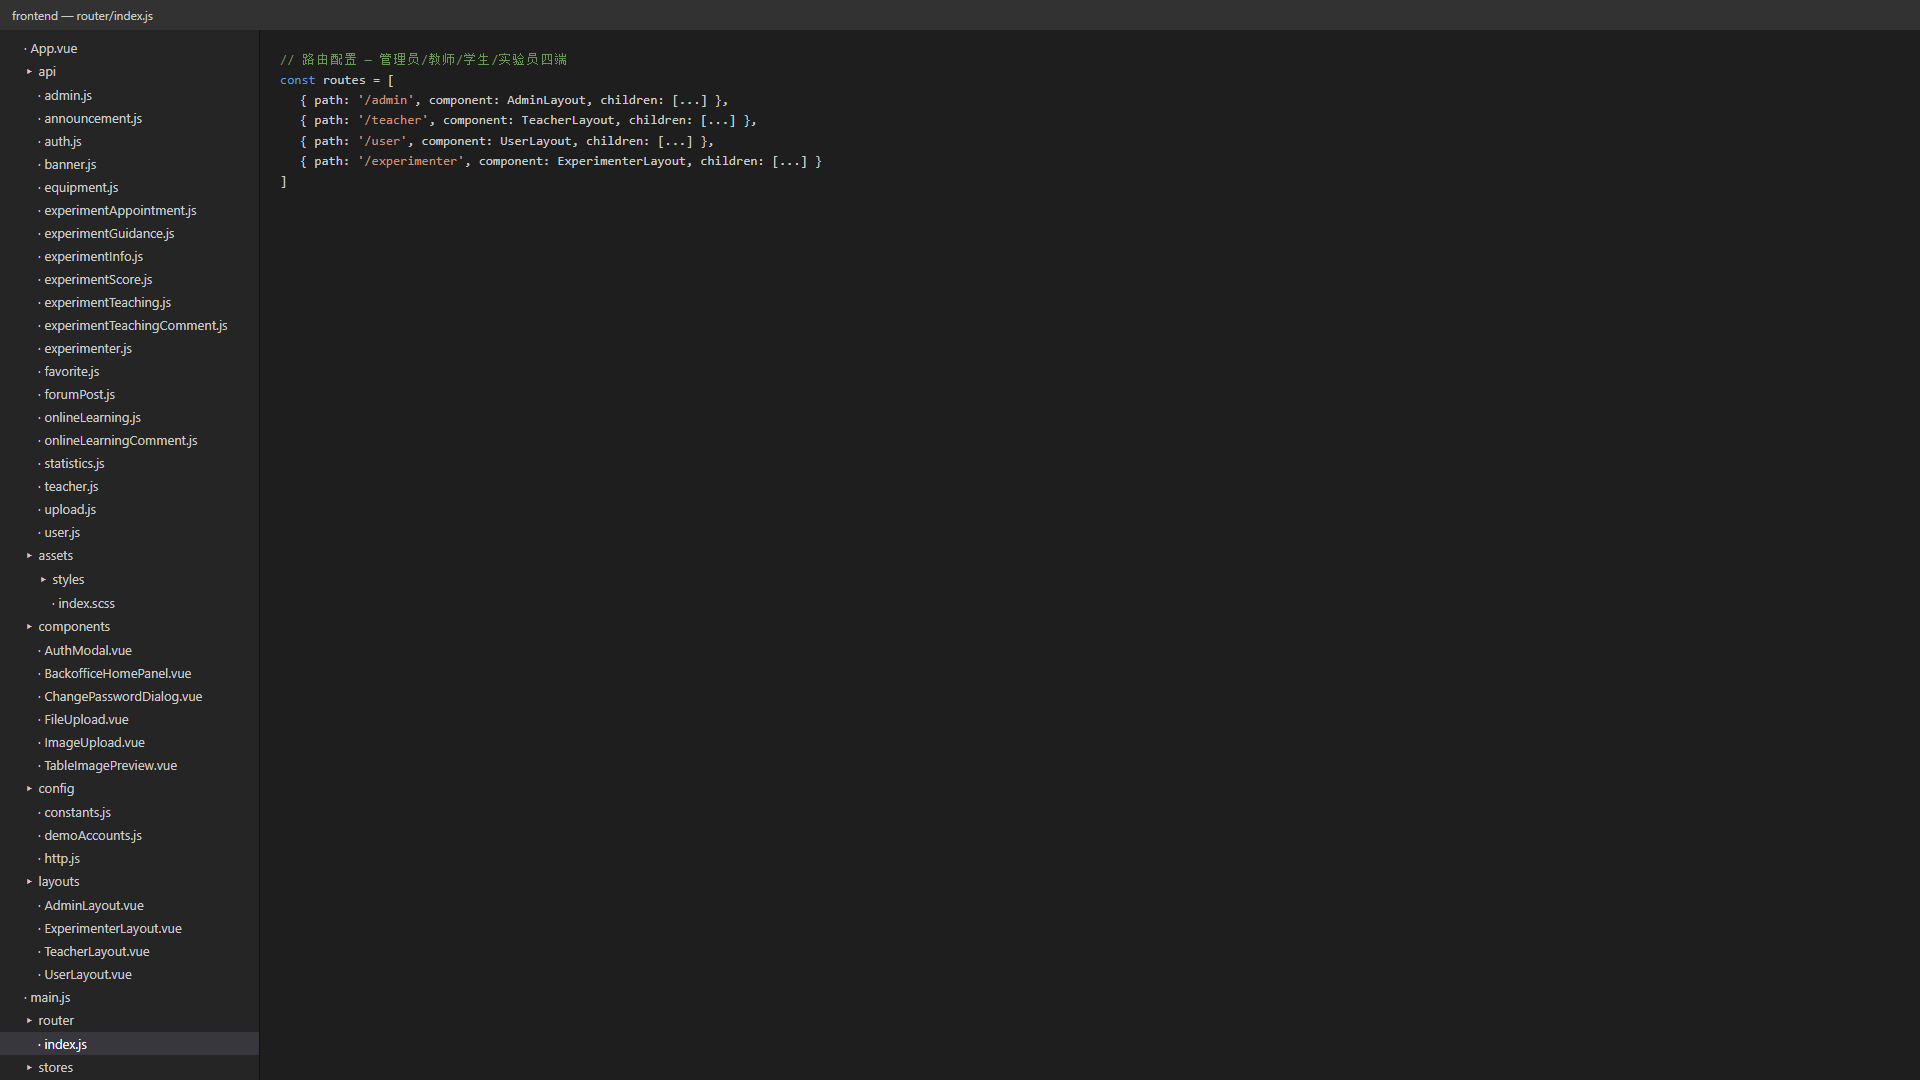Collapse the api folder arrow
Image resolution: width=1920 pixels, height=1080 pixels.
coord(29,72)
